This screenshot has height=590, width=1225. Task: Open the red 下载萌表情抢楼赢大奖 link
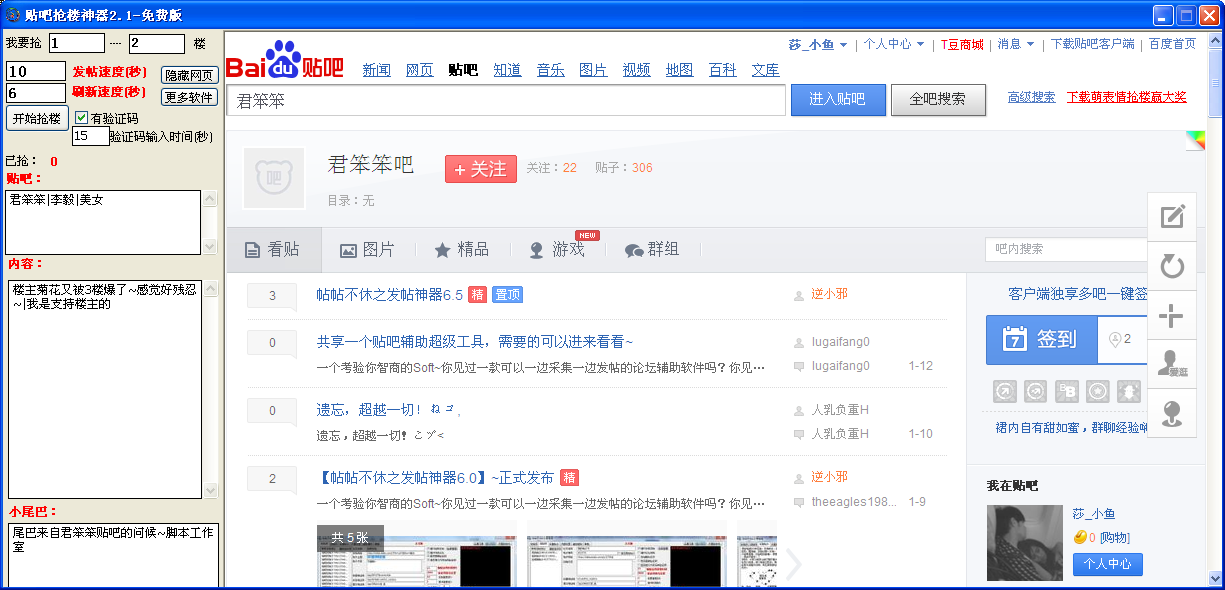point(1127,97)
